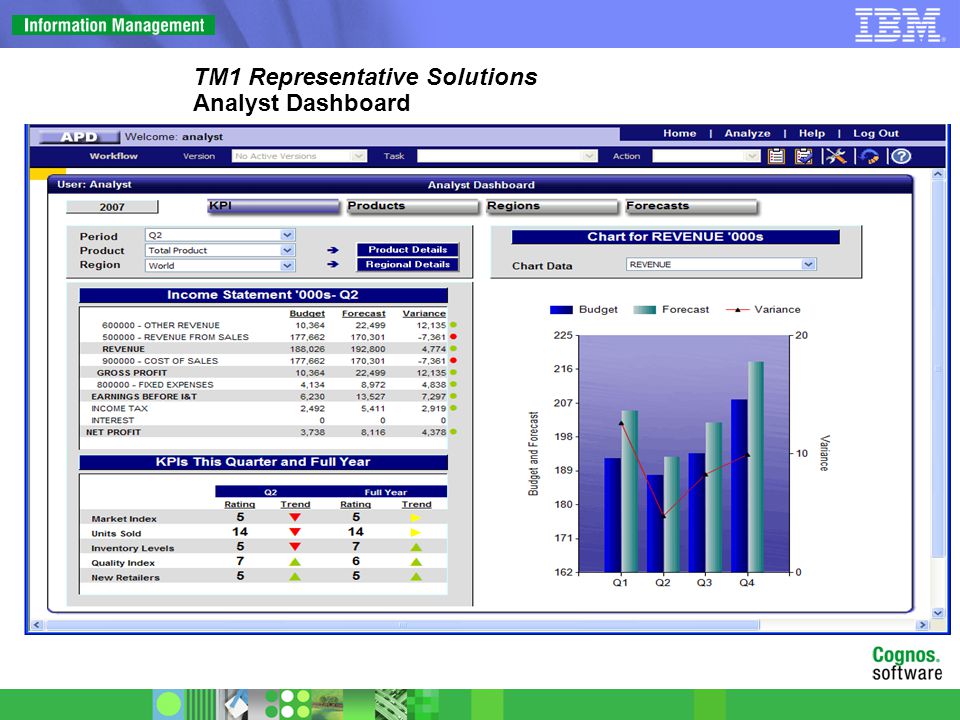Click Home in the top menu
This screenshot has width=960, height=720.
pyautogui.click(x=680, y=133)
